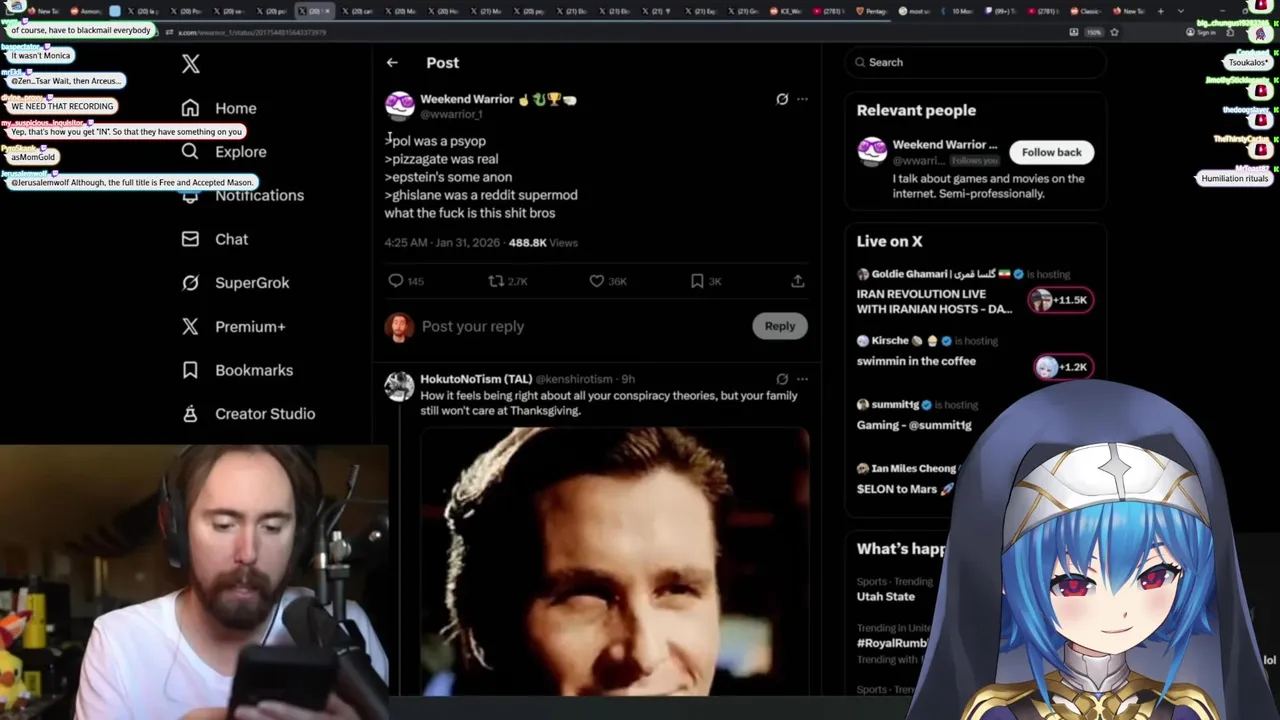This screenshot has height=720, width=1280.
Task: Open the @wwarrior_1 handle link
Action: [x=452, y=115]
